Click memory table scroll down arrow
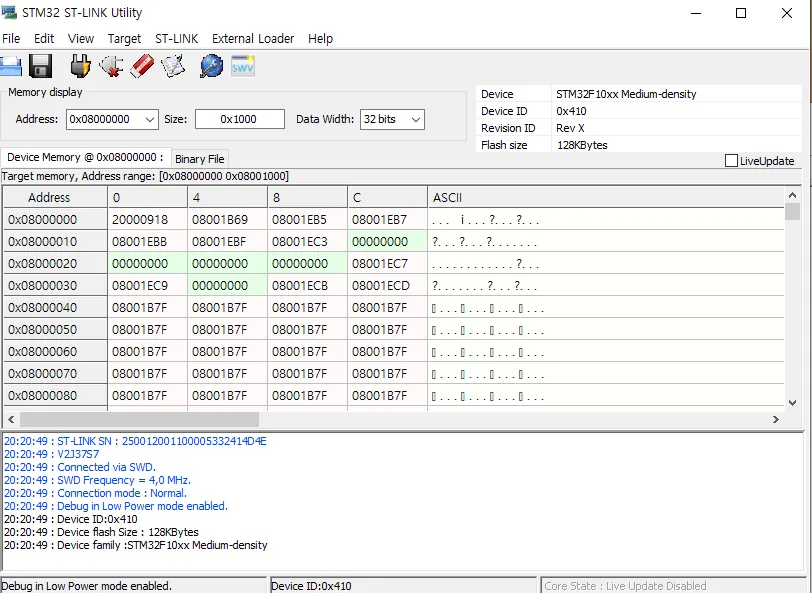Viewport: 812px width, 593px height. pos(792,402)
